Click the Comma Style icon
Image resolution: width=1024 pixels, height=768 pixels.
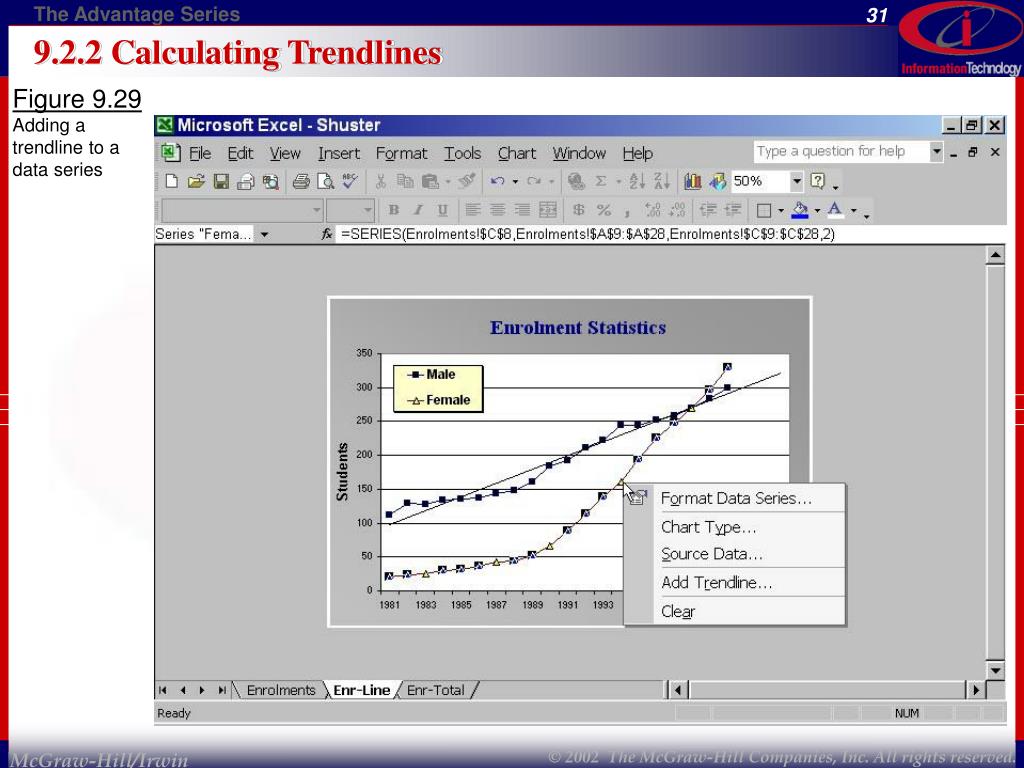pos(627,212)
